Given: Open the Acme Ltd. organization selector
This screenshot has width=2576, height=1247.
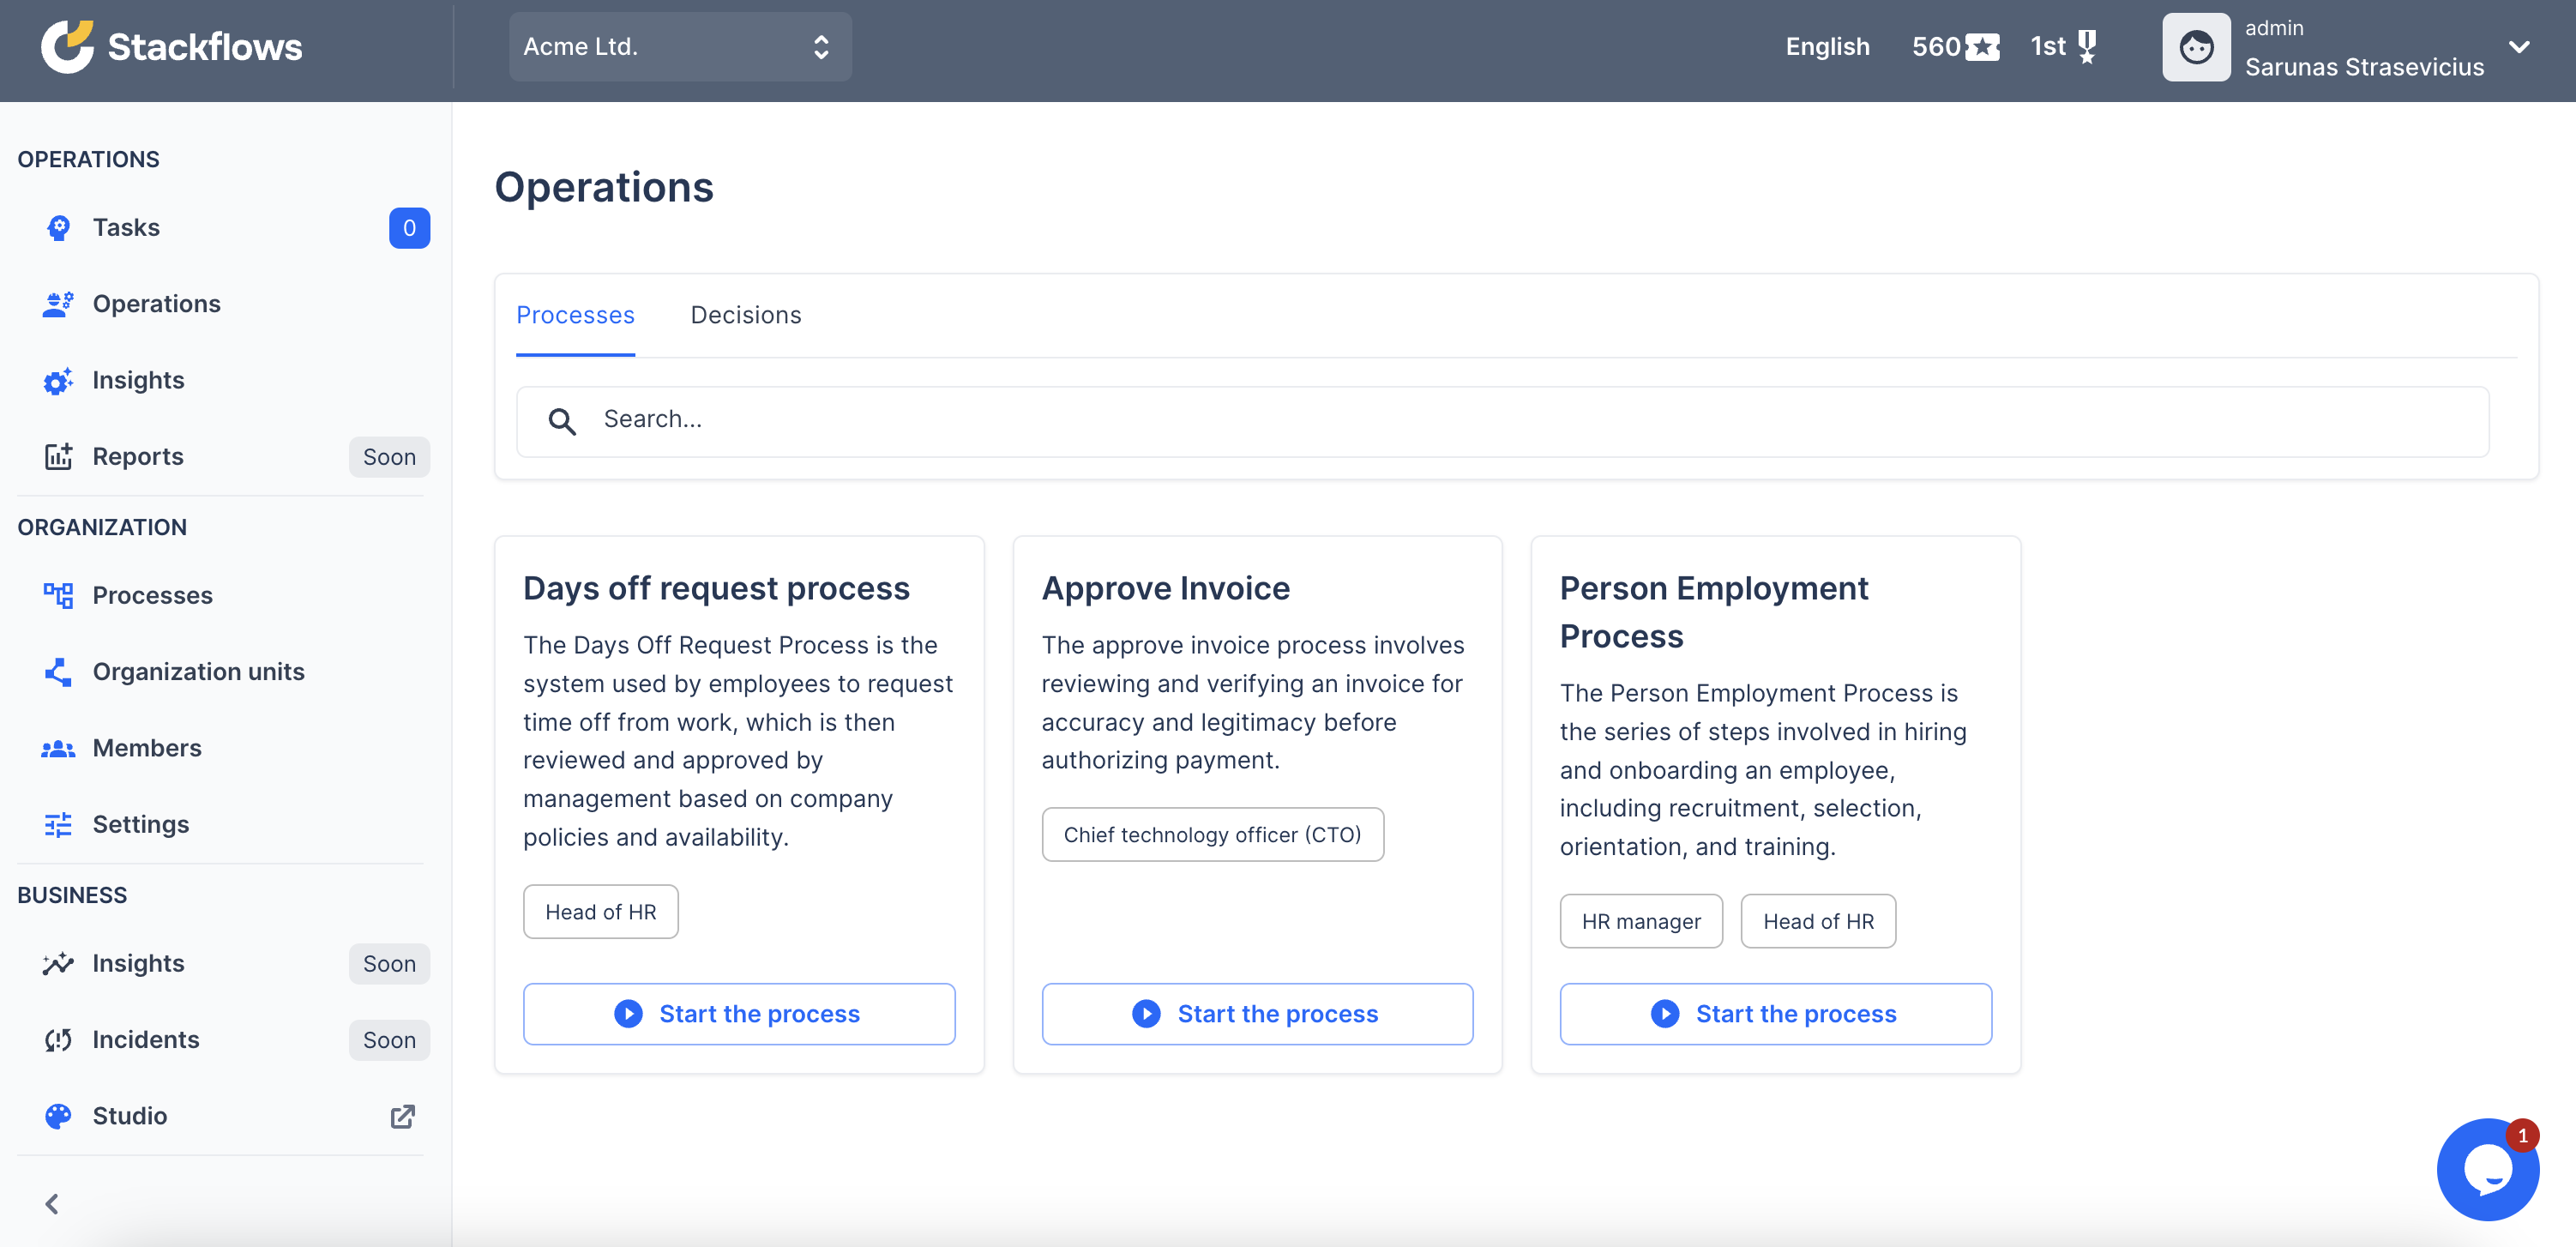Looking at the screenshot, I should (x=679, y=46).
